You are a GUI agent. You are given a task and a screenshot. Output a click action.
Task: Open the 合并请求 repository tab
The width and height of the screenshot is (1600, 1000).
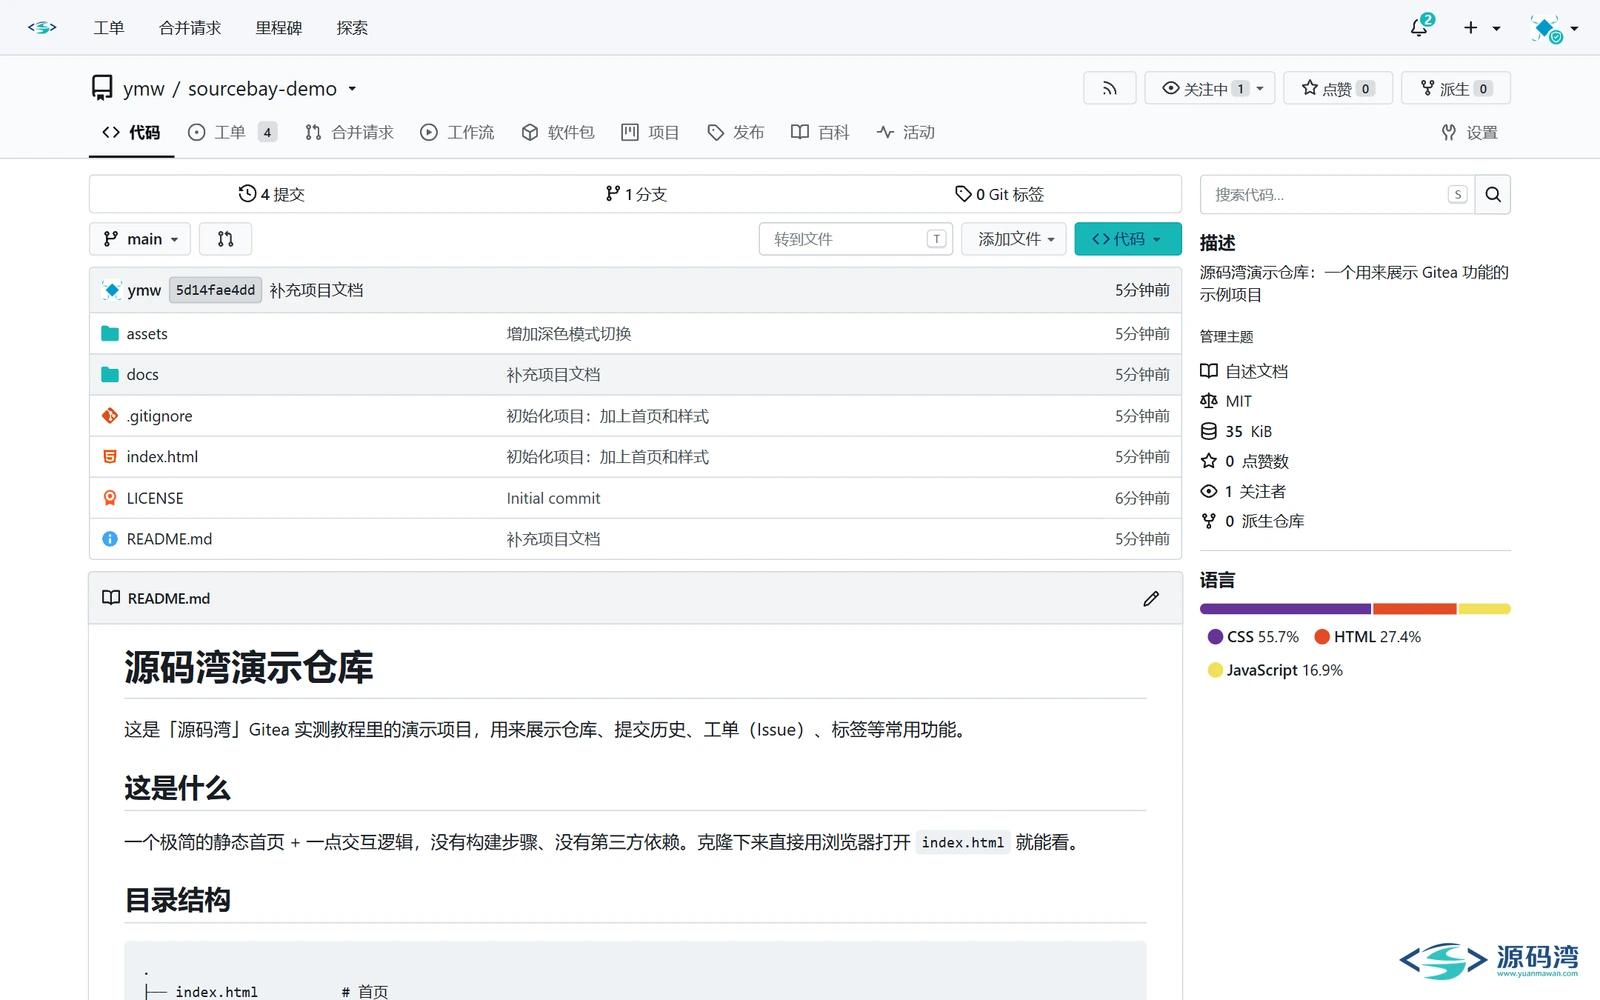[349, 132]
